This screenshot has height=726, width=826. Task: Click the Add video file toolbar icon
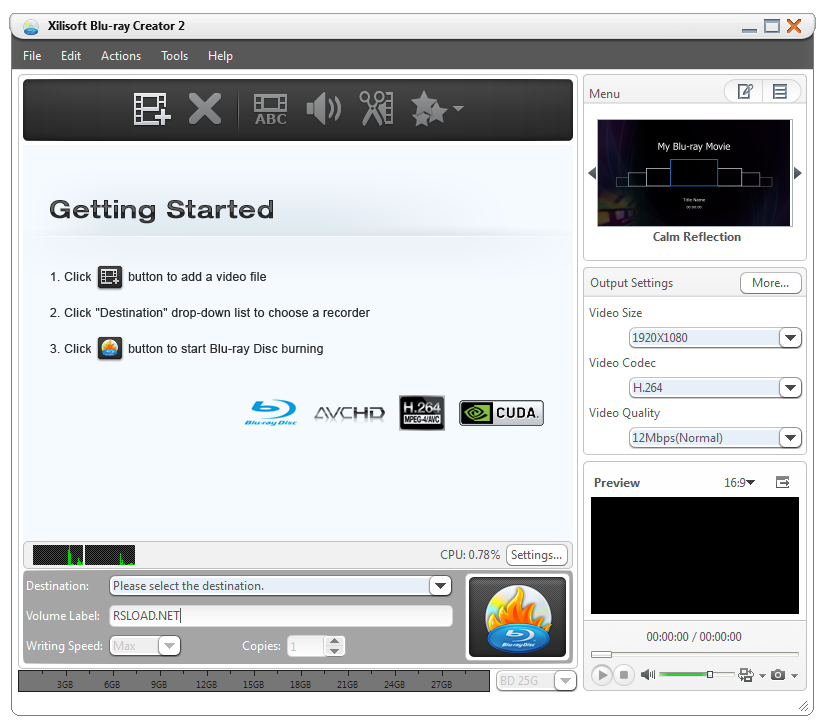click(152, 109)
